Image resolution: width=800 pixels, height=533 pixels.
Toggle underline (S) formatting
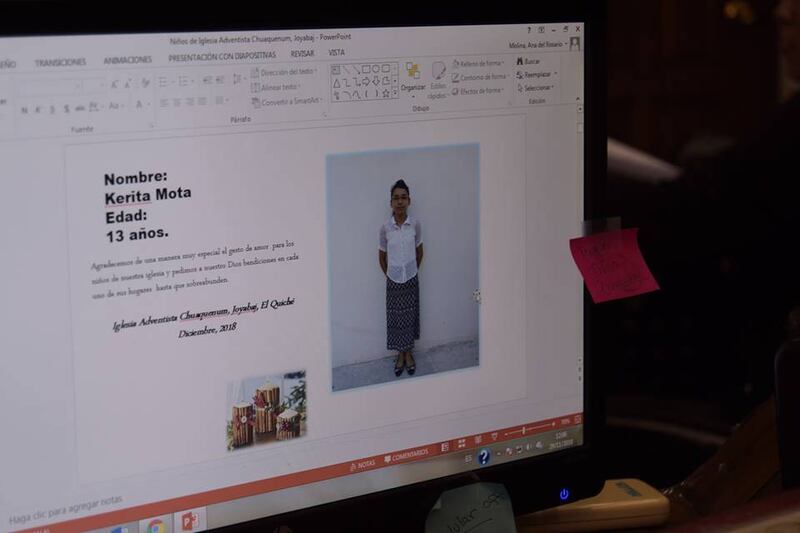(x=52, y=110)
